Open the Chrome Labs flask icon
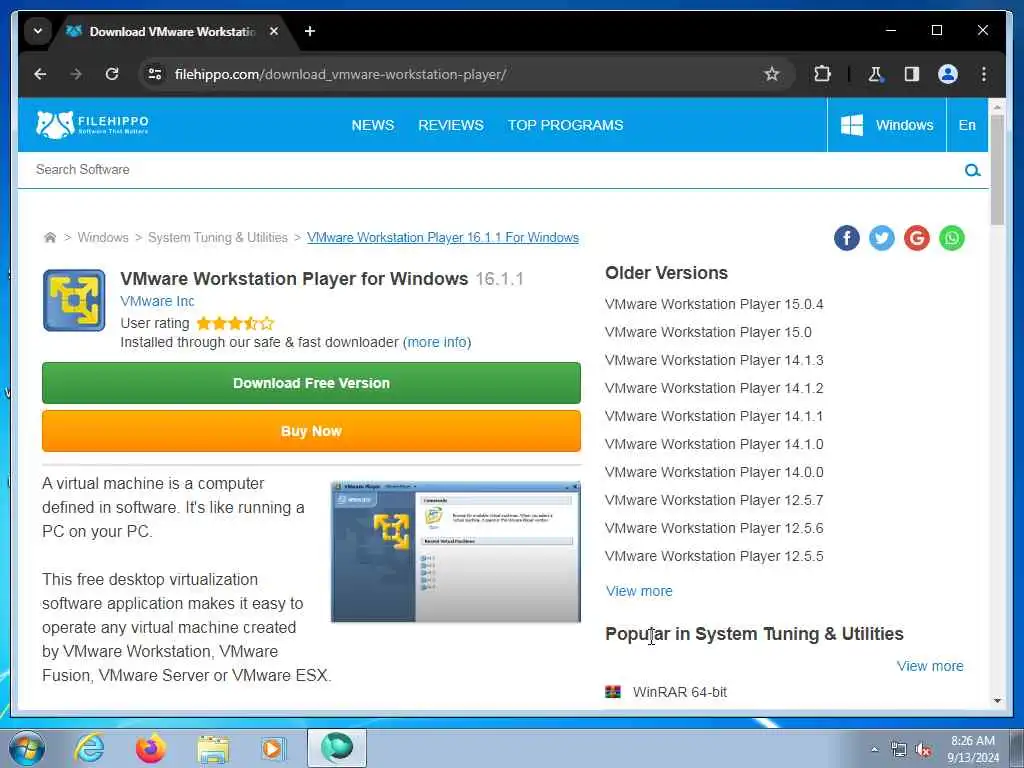Screen dimensions: 1024x768 [x=875, y=74]
